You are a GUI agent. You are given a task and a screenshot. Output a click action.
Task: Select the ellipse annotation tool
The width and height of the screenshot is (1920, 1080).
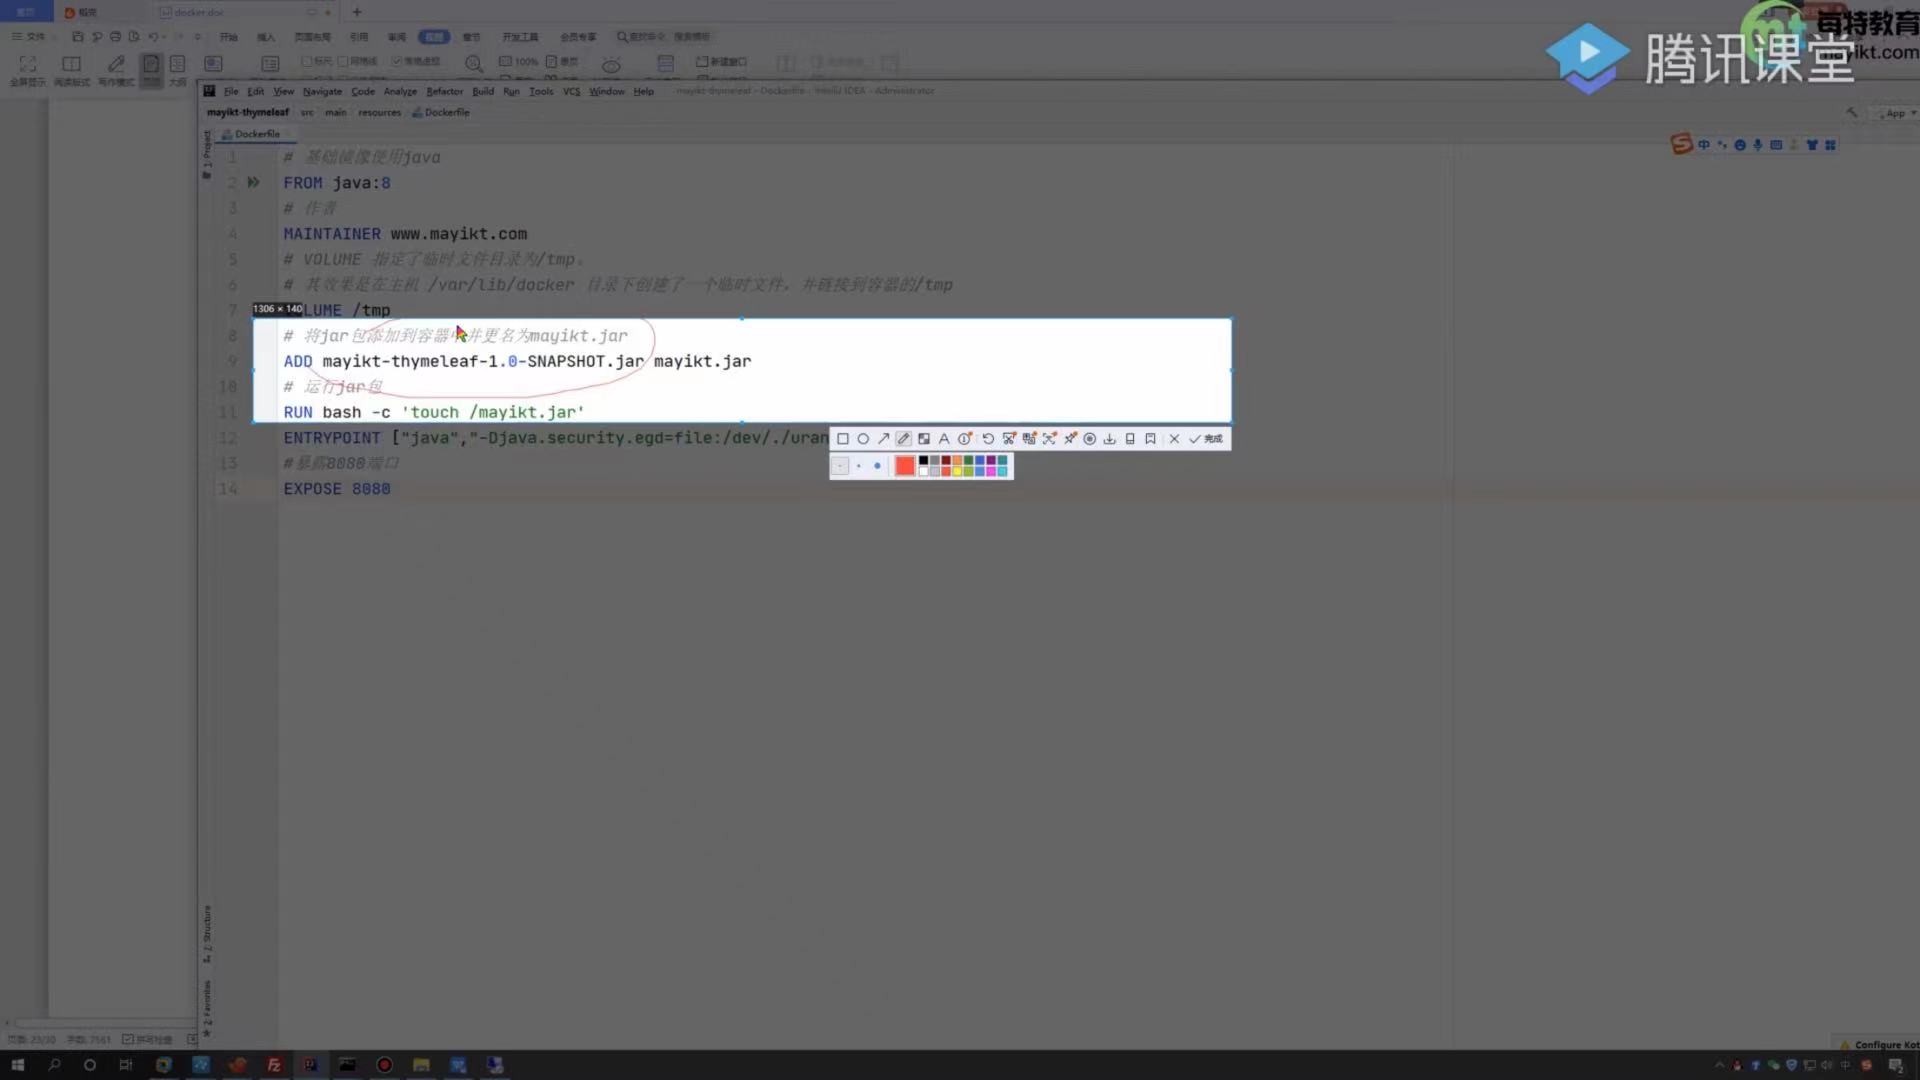click(863, 439)
